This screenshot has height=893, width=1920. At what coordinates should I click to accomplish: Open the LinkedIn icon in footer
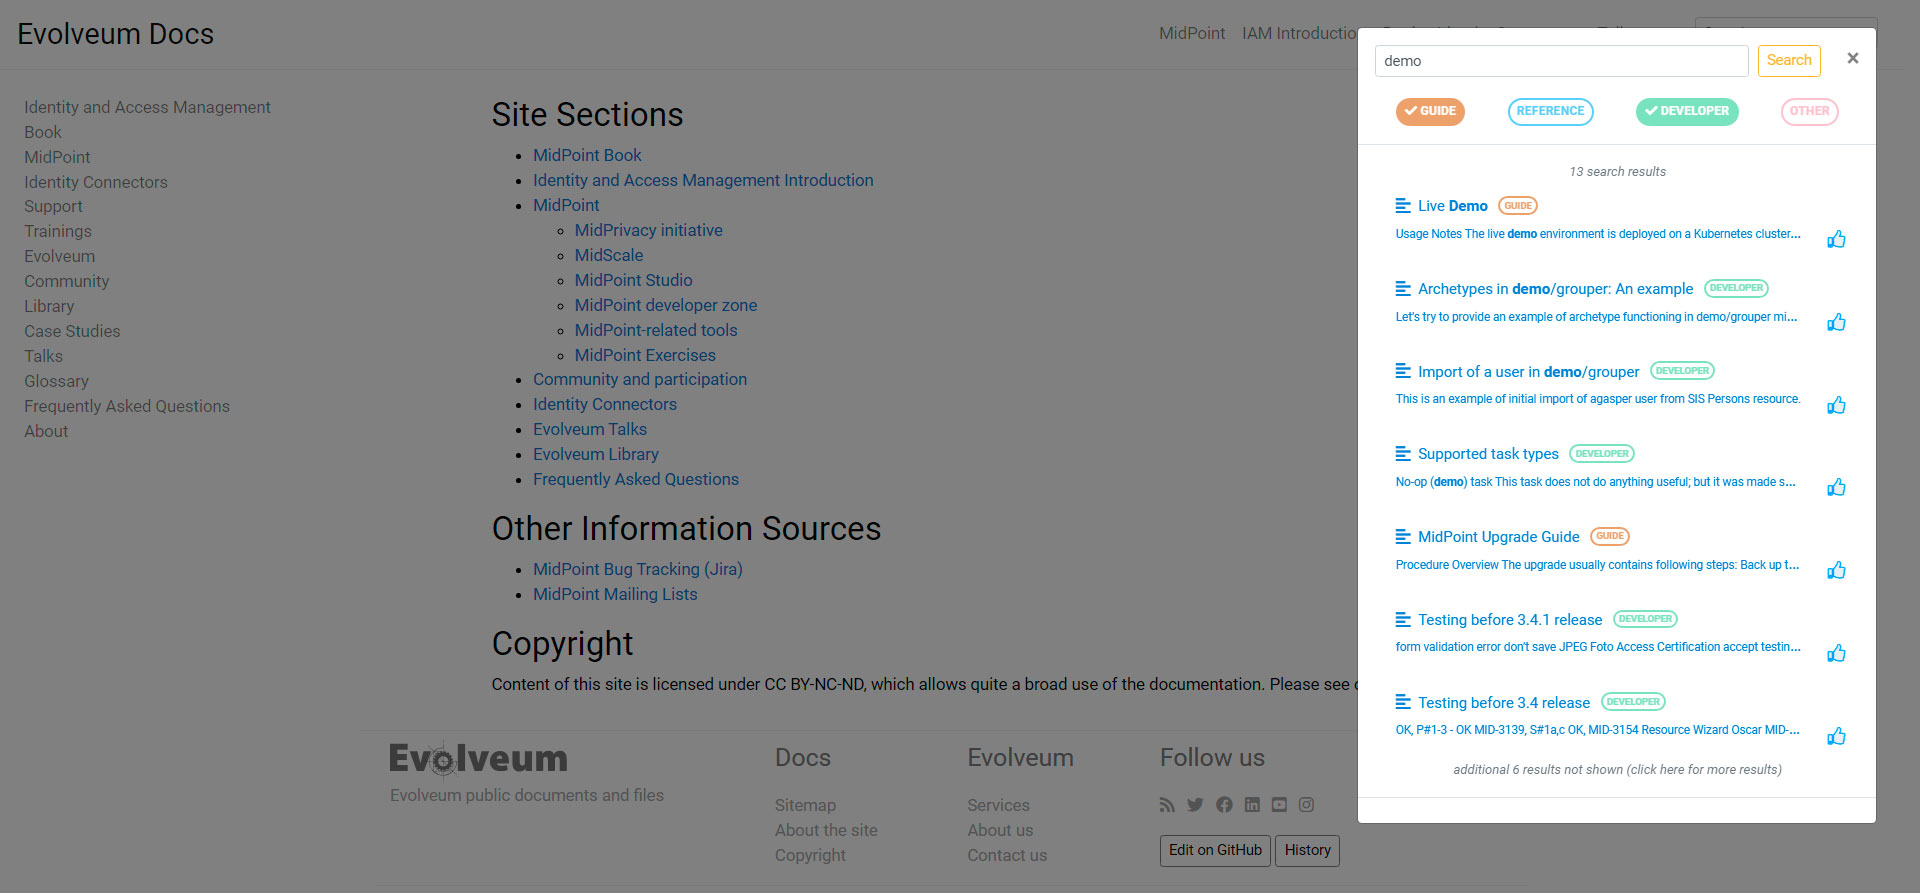point(1252,804)
